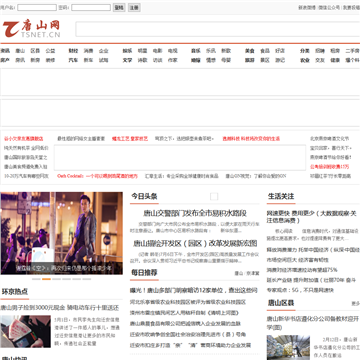Open the 新房 navigation link

click(35, 60)
